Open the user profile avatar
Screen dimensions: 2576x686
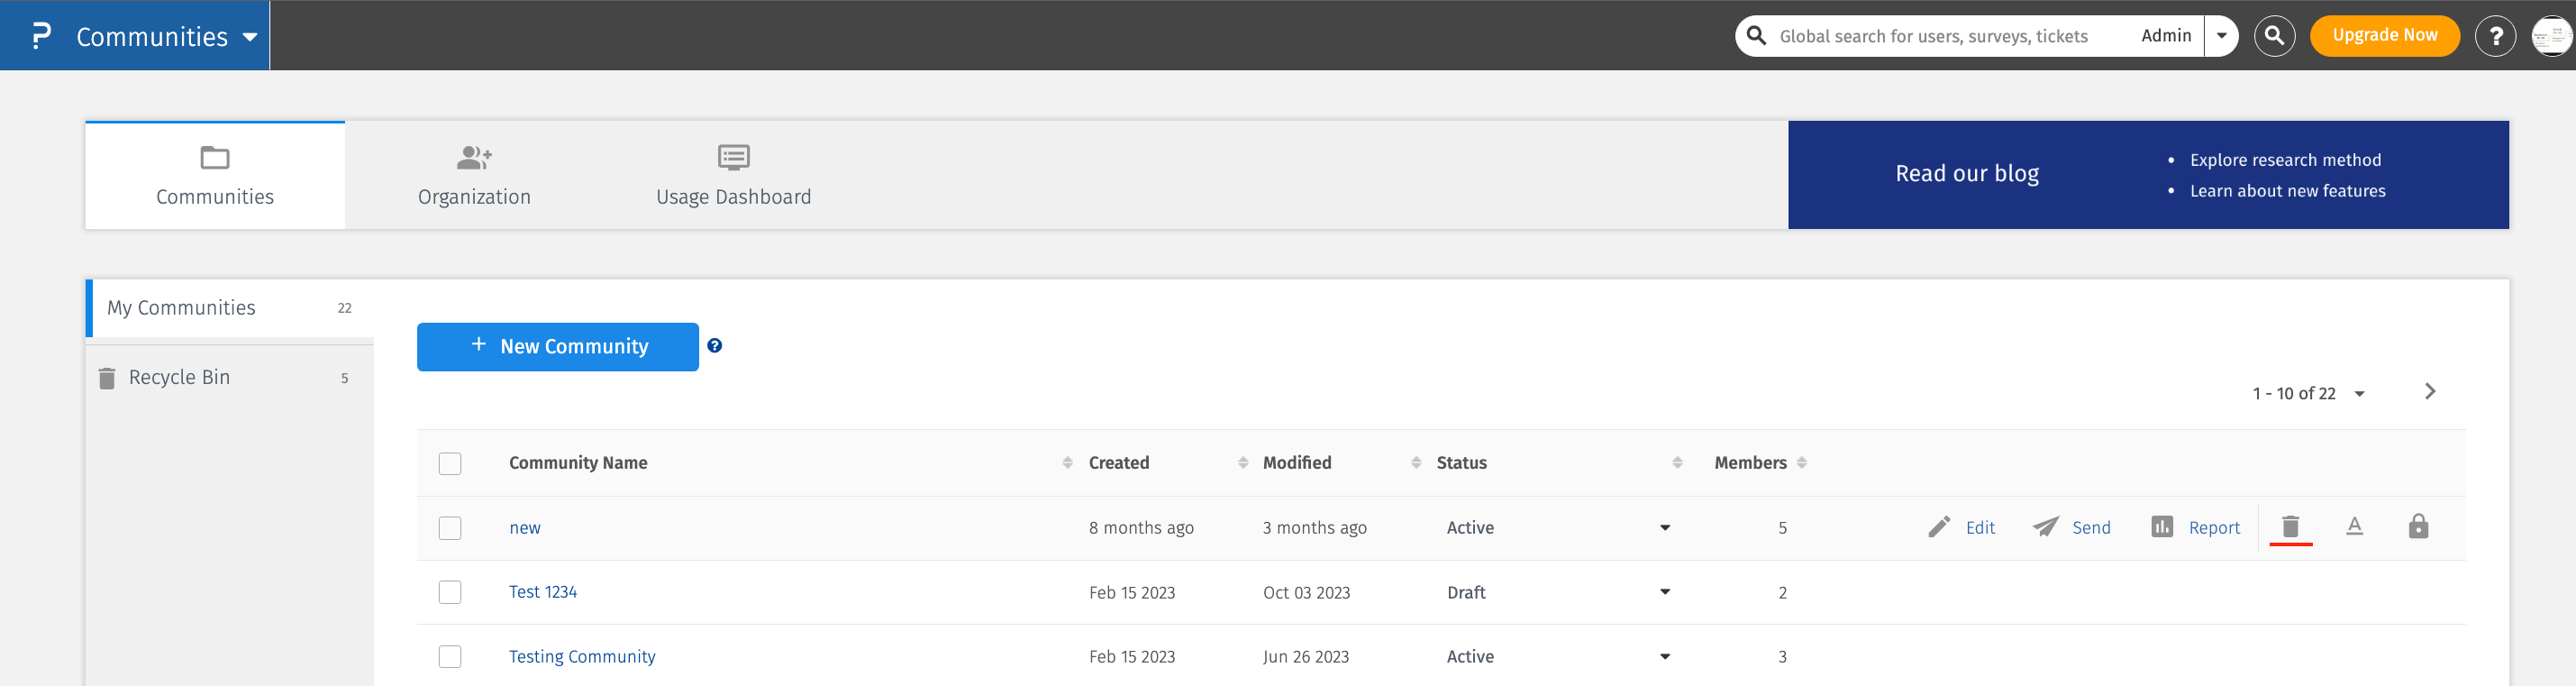coord(2550,36)
